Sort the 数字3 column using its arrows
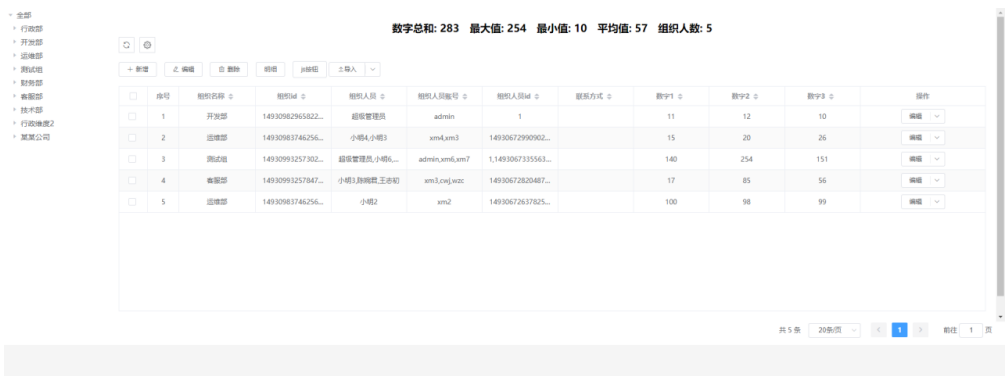 click(831, 96)
